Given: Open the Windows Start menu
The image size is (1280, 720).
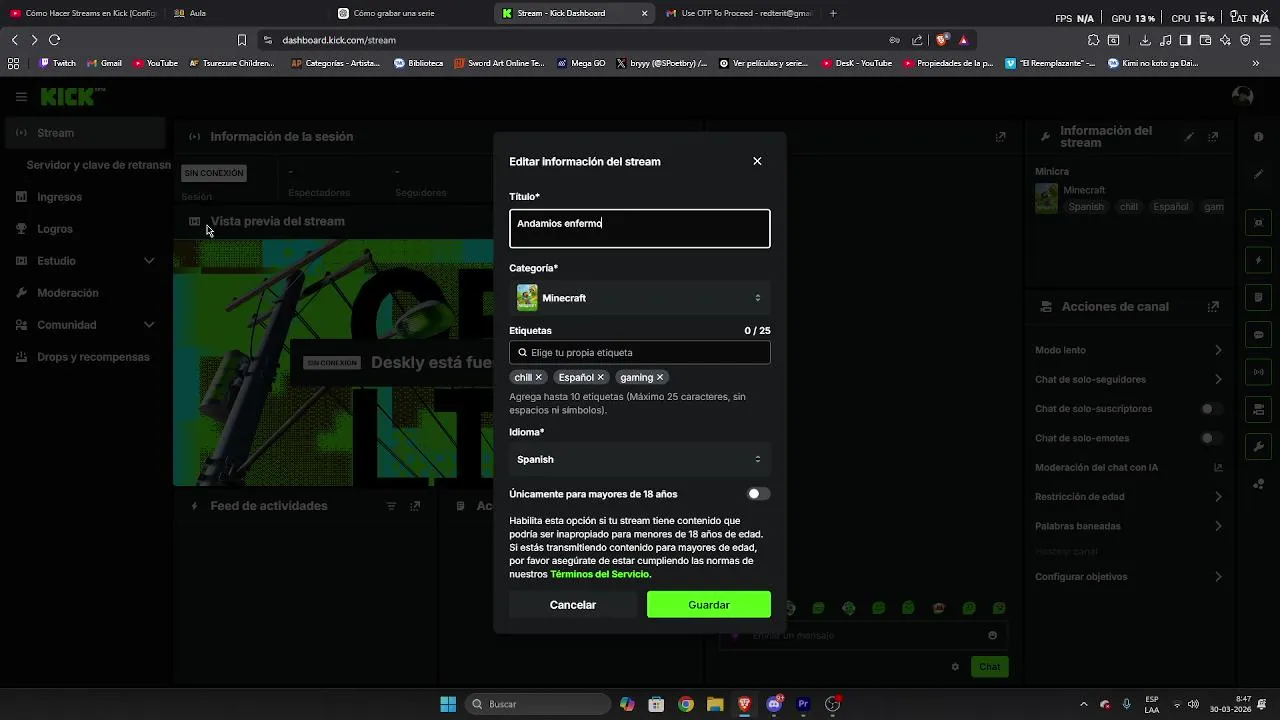Looking at the screenshot, I should (x=448, y=704).
